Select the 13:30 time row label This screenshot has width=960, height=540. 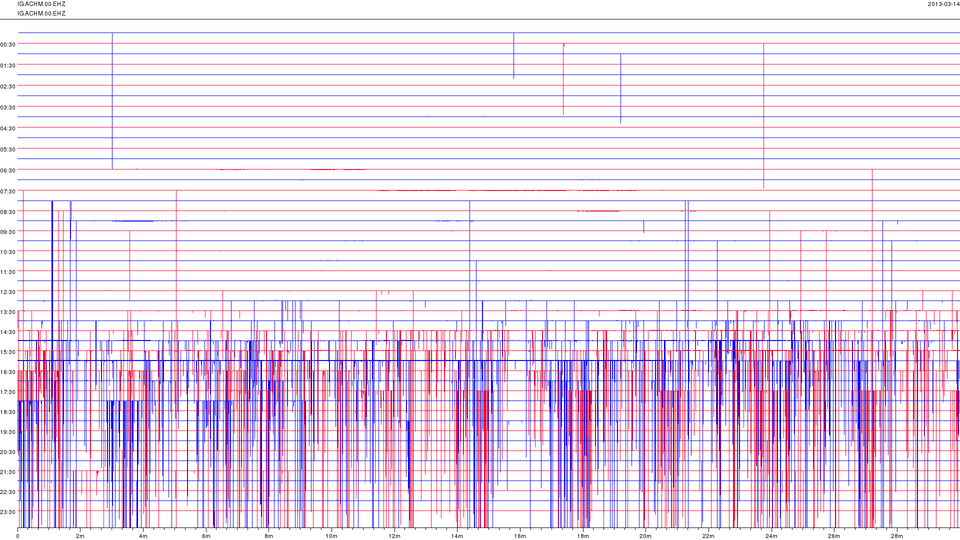pyautogui.click(x=8, y=312)
